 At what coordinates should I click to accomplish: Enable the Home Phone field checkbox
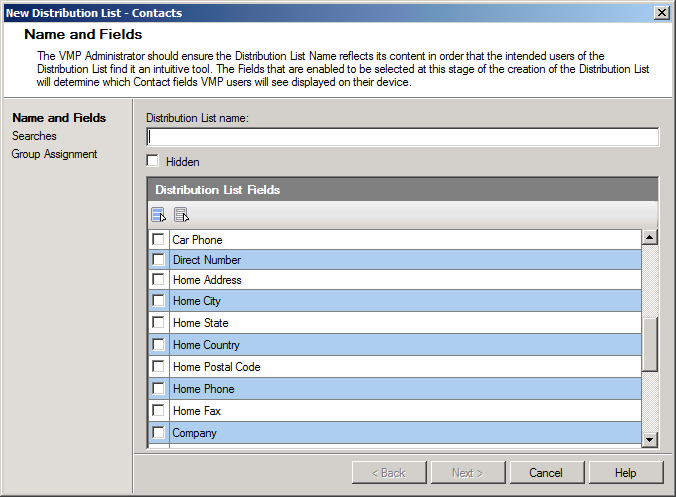coord(158,388)
